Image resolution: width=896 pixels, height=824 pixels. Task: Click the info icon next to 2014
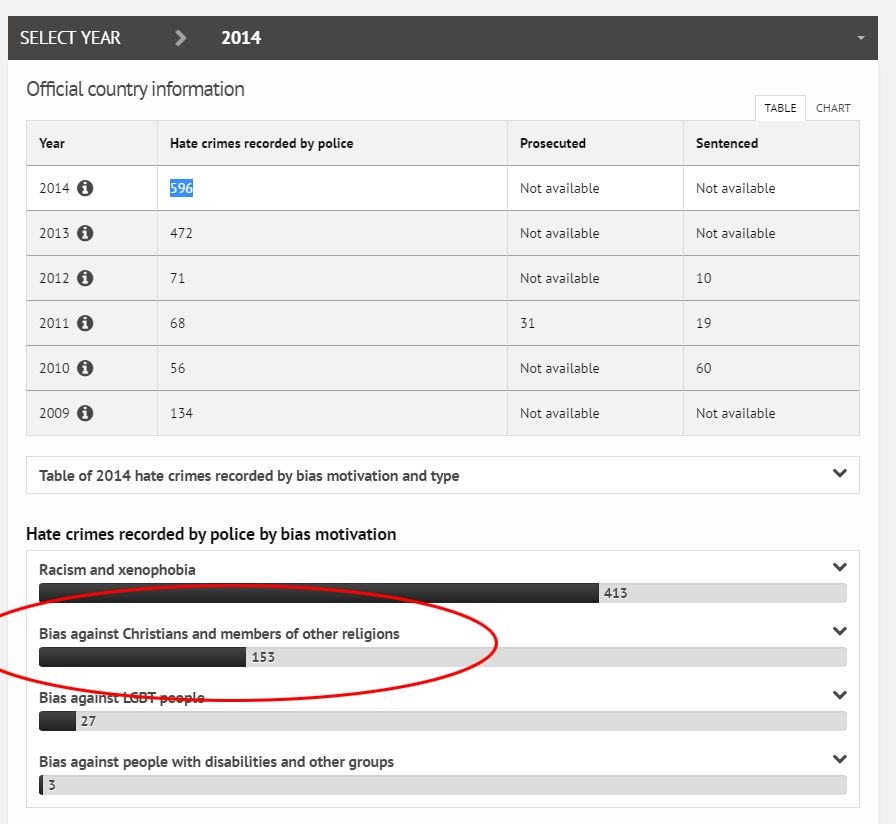pos(85,188)
